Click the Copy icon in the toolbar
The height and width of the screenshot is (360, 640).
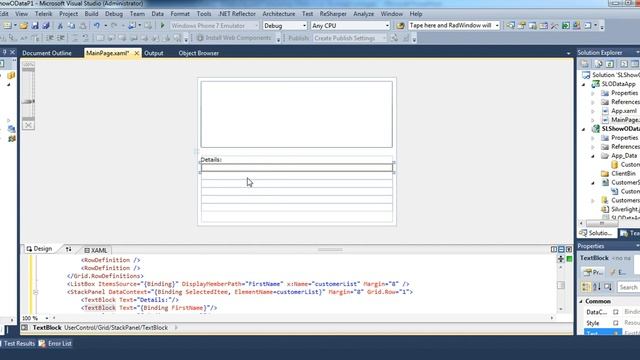(71, 26)
